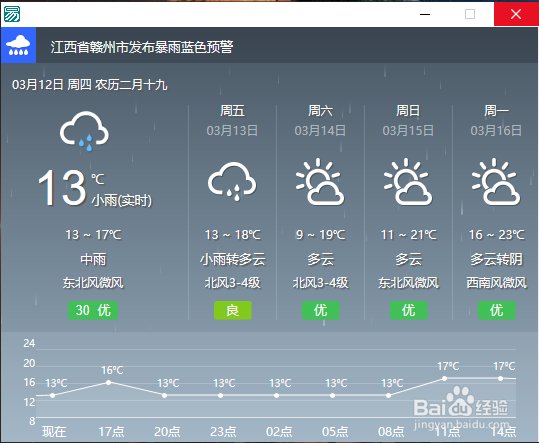Click the chart point above 23点

(221, 396)
